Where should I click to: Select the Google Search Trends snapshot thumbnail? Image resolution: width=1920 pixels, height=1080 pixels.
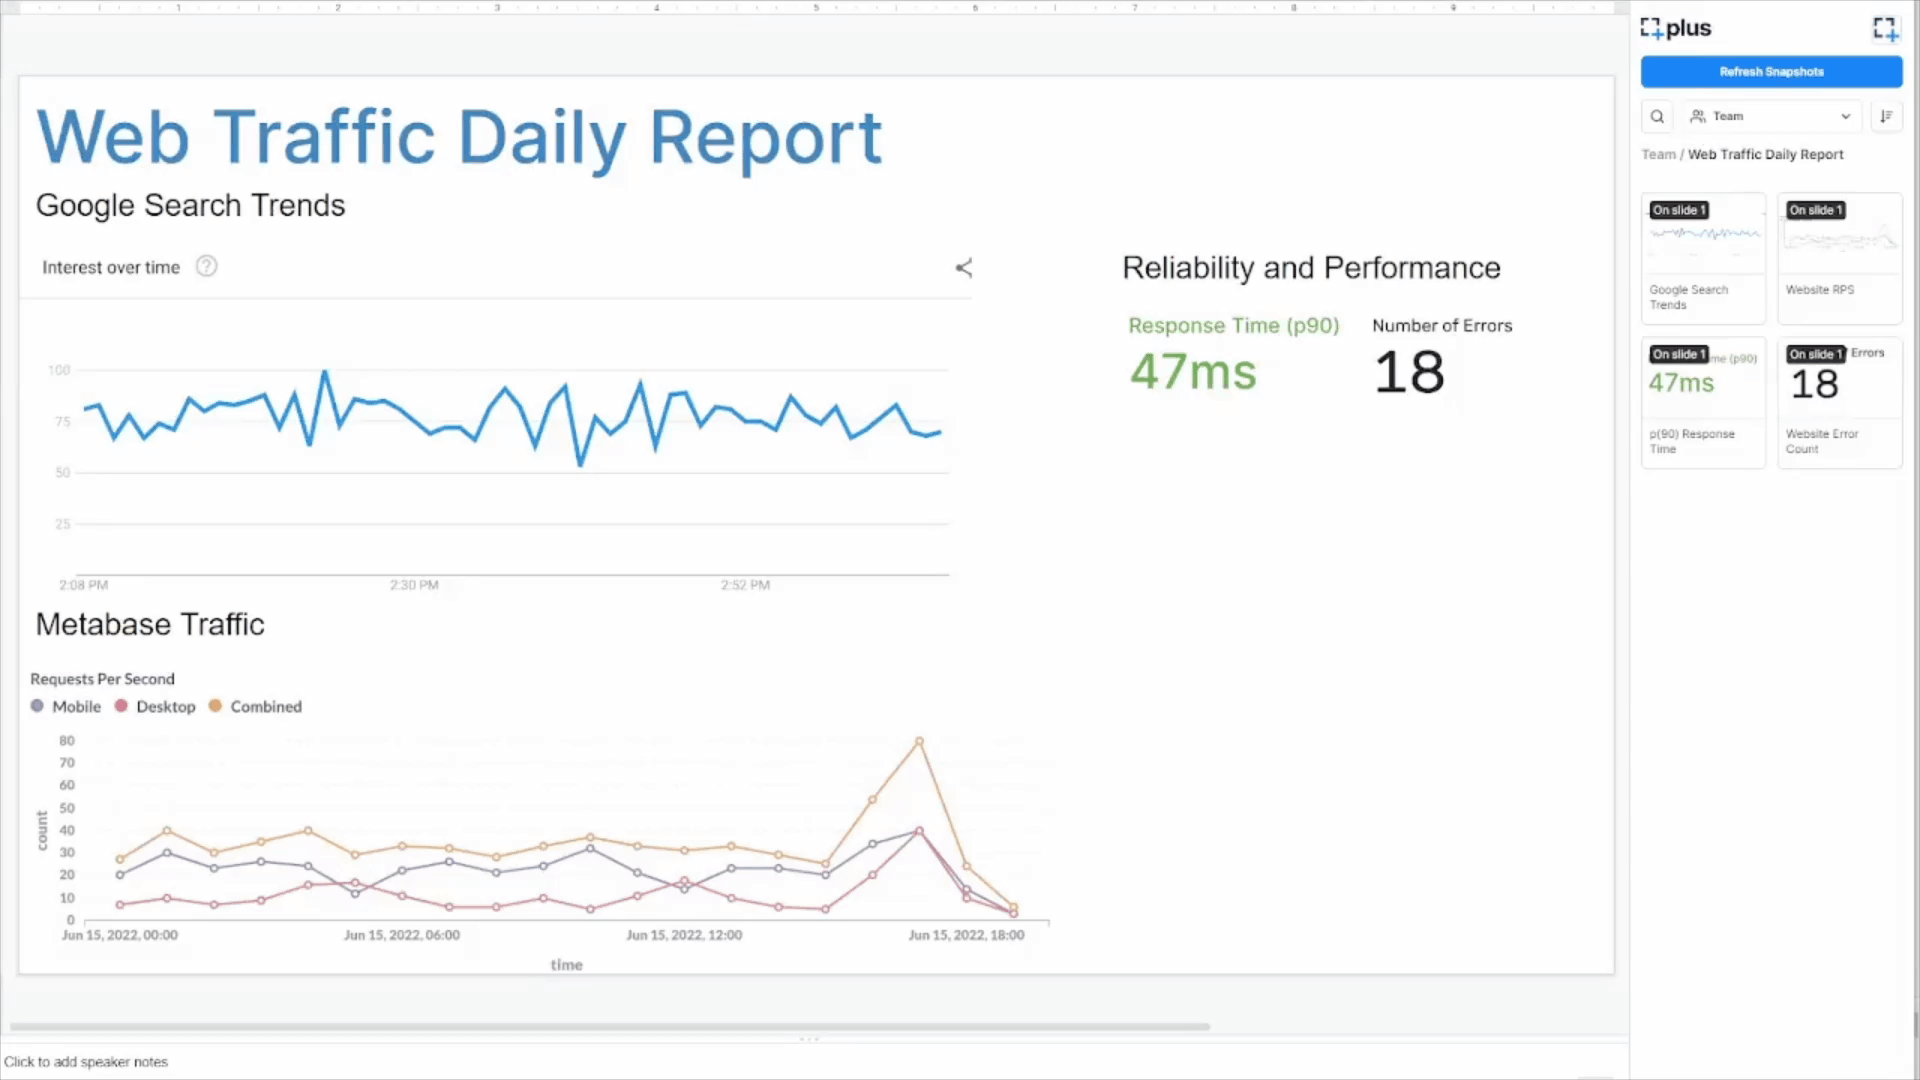[1703, 258]
